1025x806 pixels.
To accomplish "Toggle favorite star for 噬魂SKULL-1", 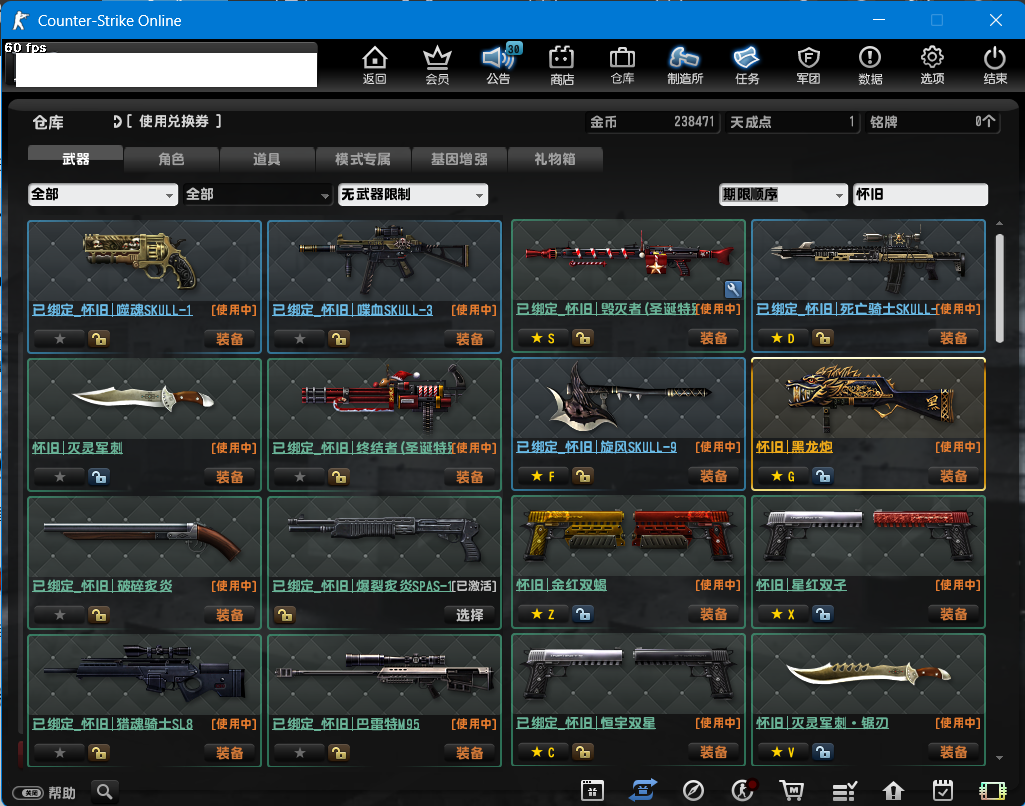I will coord(59,339).
